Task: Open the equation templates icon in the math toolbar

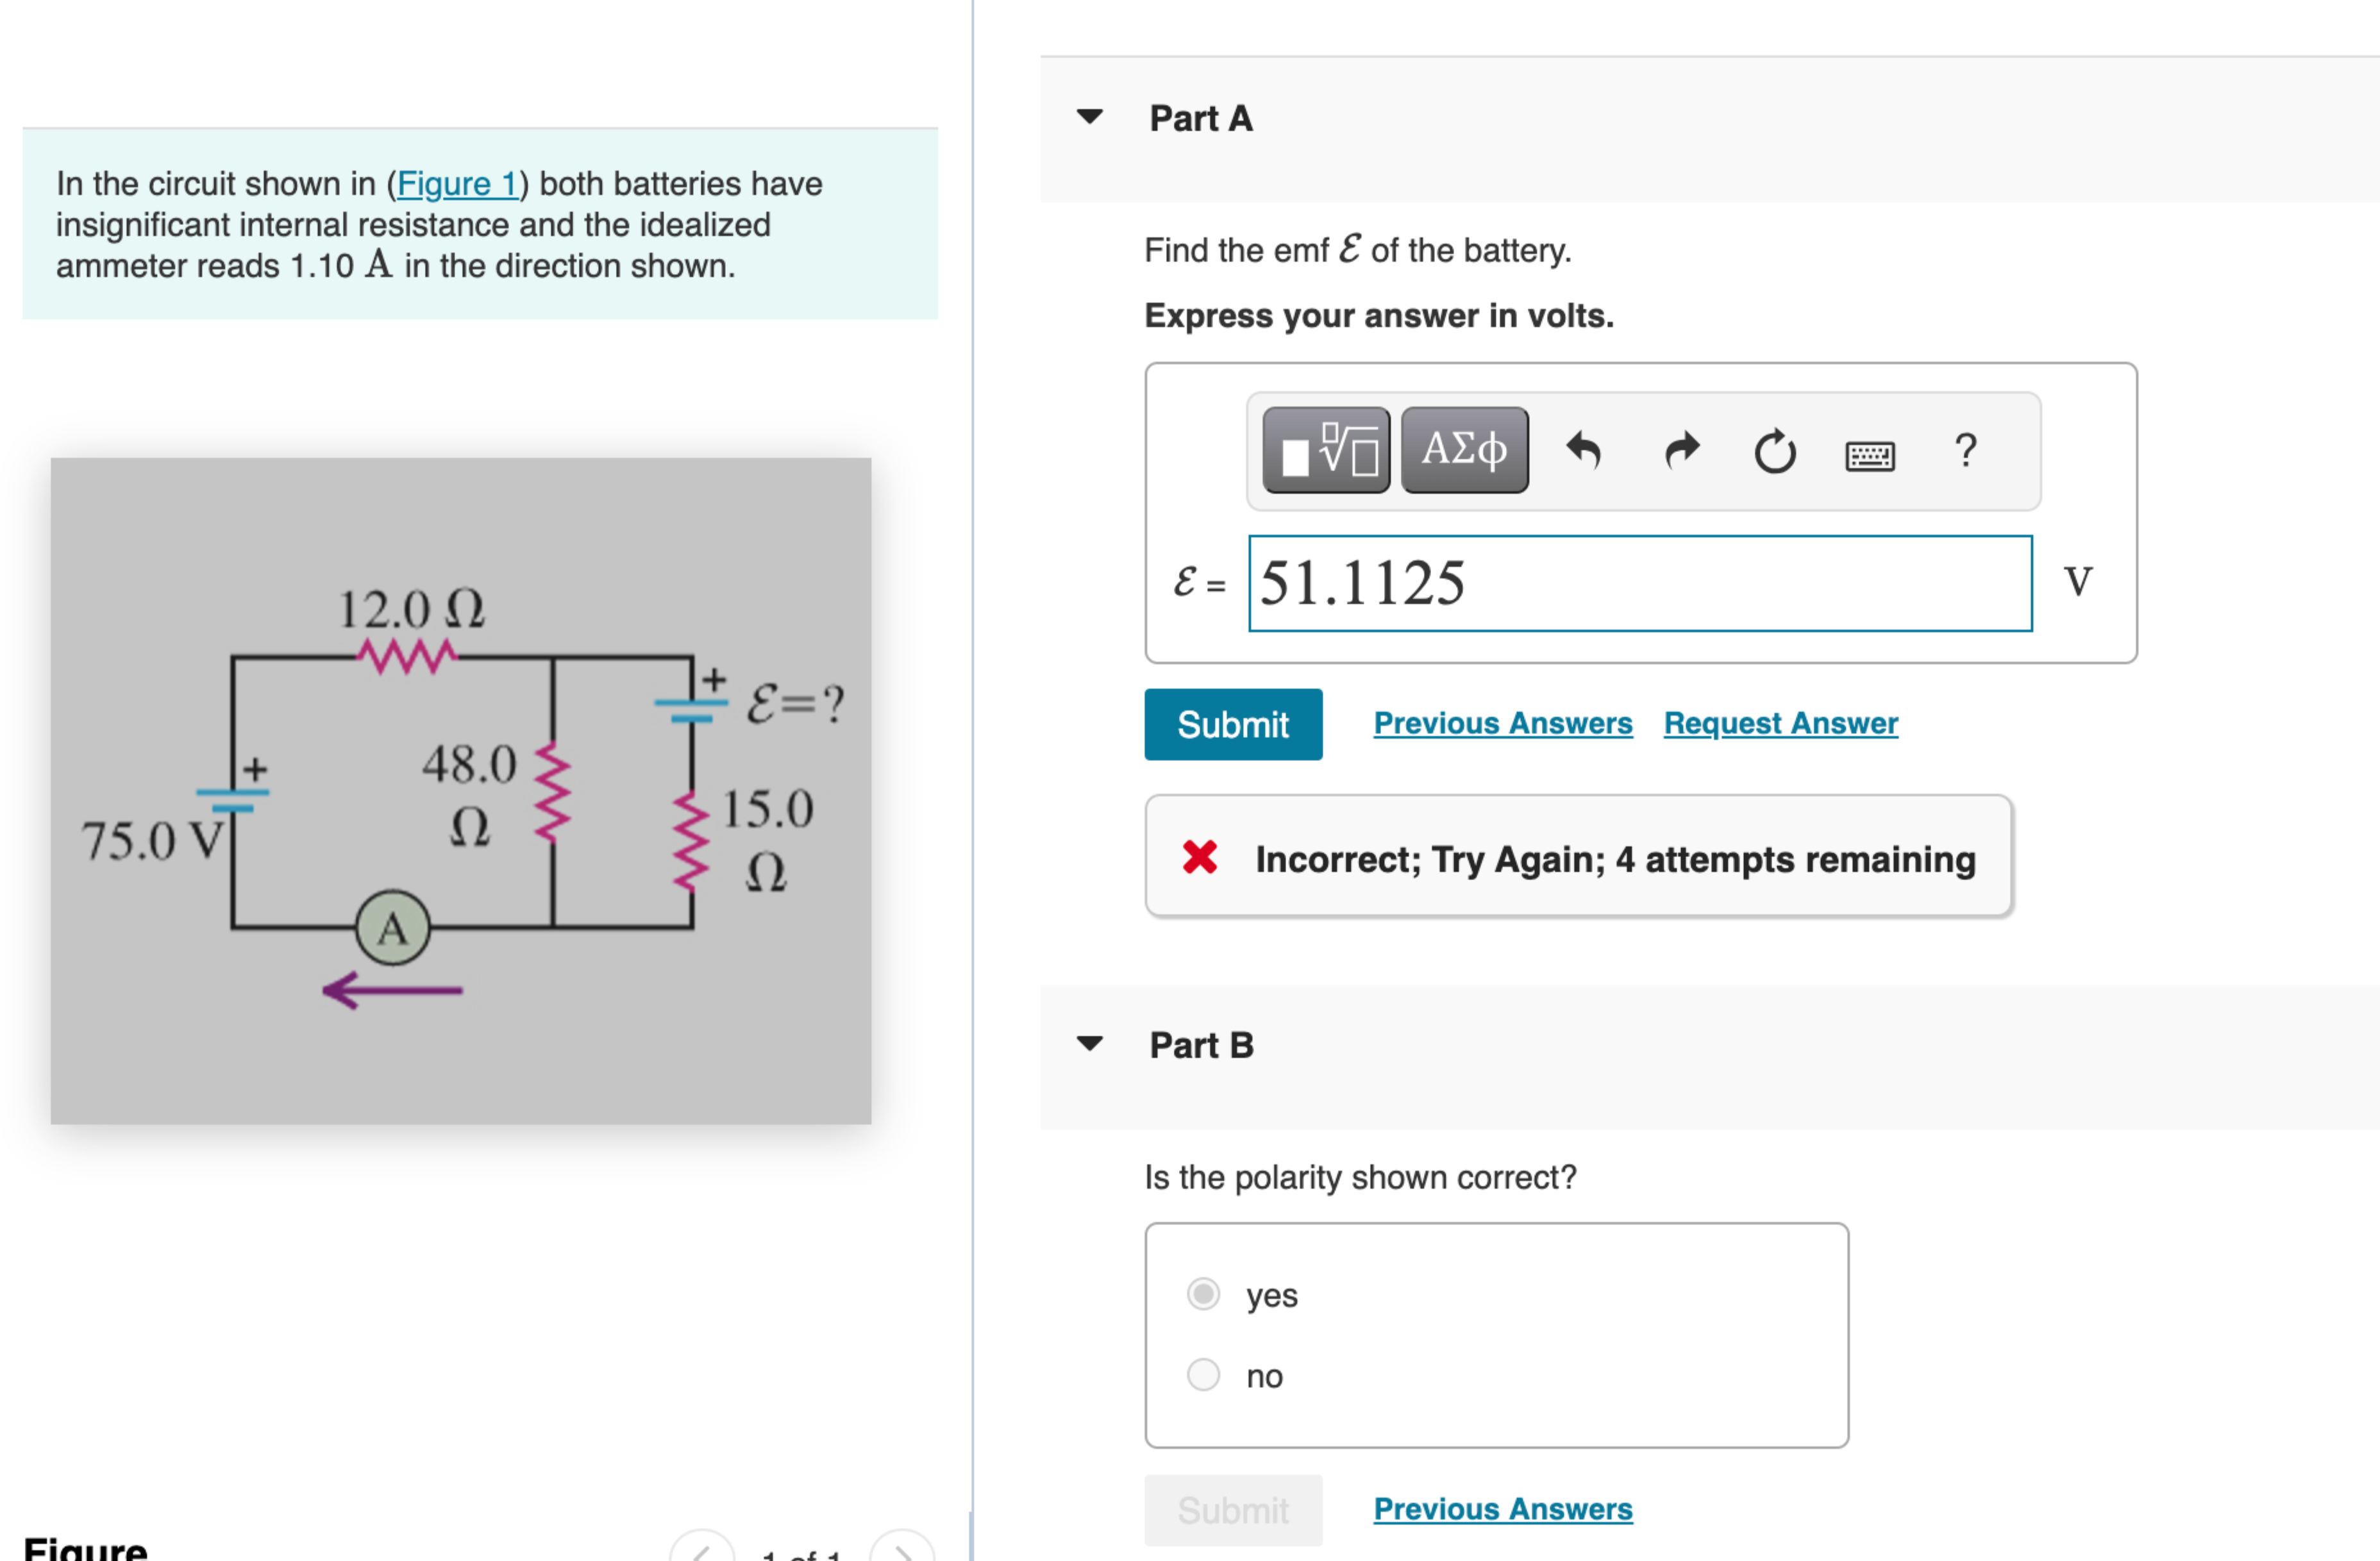Action: pos(1325,450)
